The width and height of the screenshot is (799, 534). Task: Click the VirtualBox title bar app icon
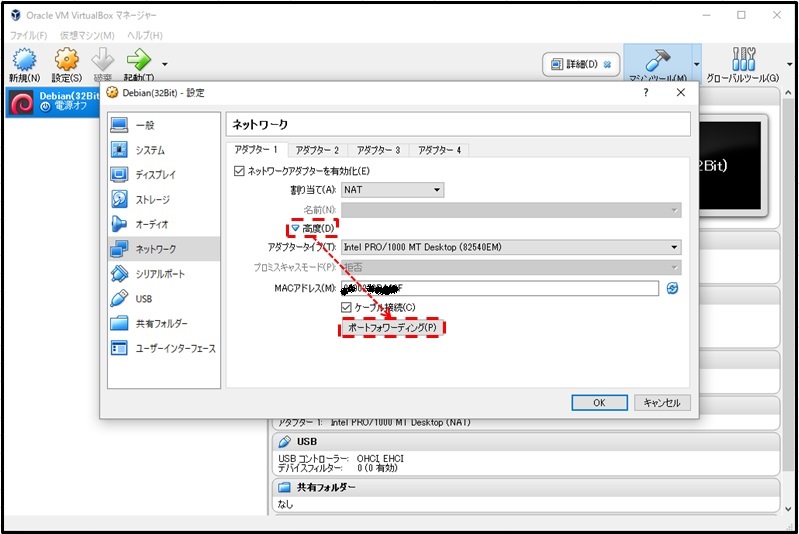16,15
